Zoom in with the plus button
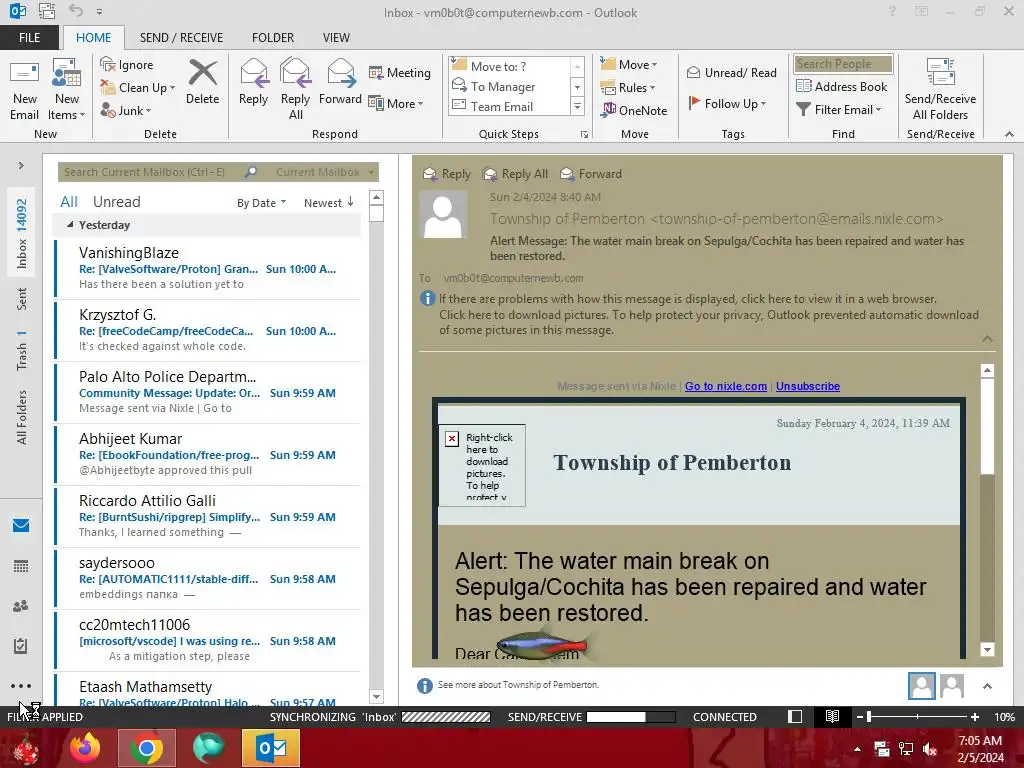 click(x=975, y=716)
